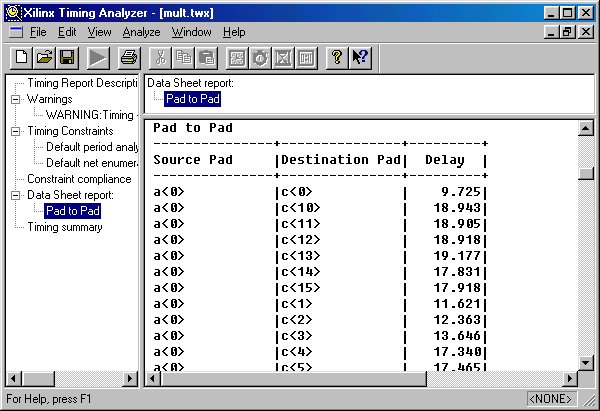
Task: Click the Copy toolbar icon
Action: tap(183, 58)
